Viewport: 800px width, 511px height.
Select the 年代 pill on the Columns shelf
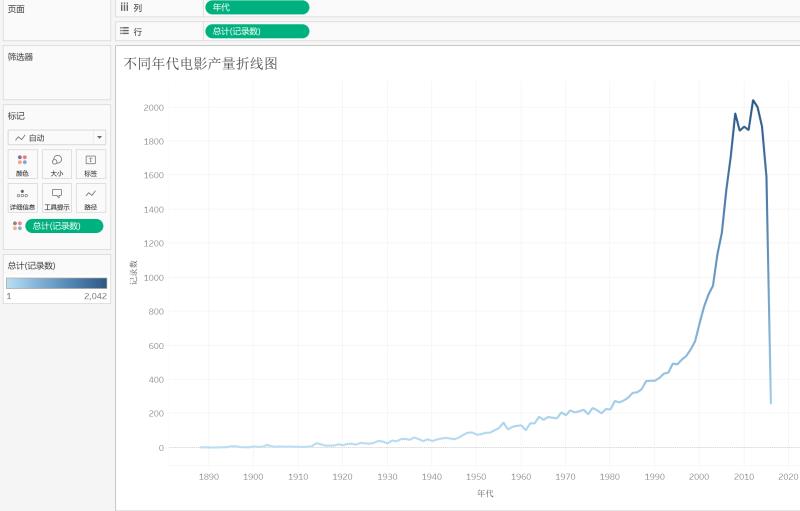[x=257, y=7]
